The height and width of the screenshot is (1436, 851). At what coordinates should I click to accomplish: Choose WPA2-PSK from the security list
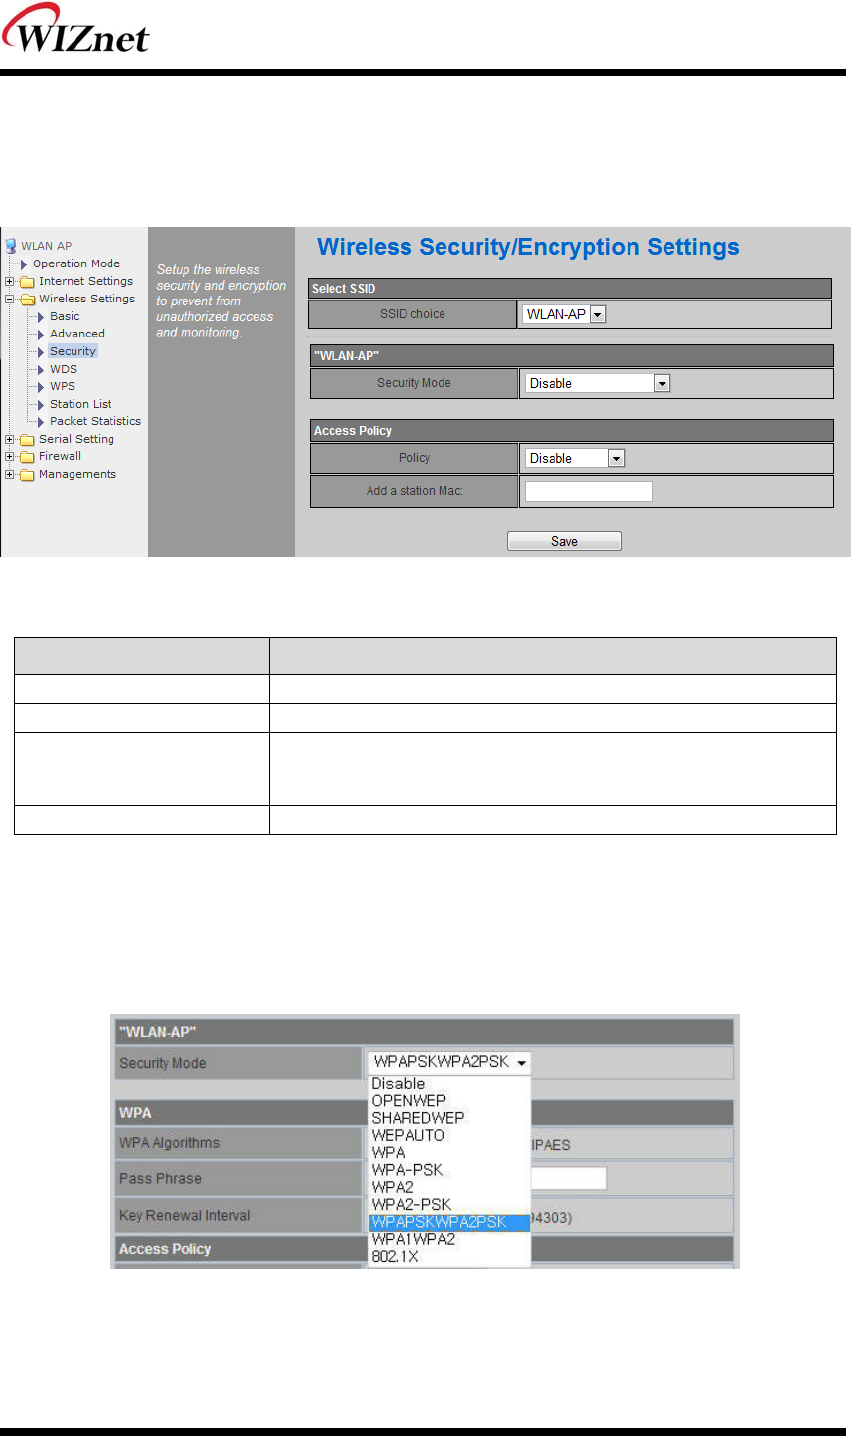[449, 1204]
